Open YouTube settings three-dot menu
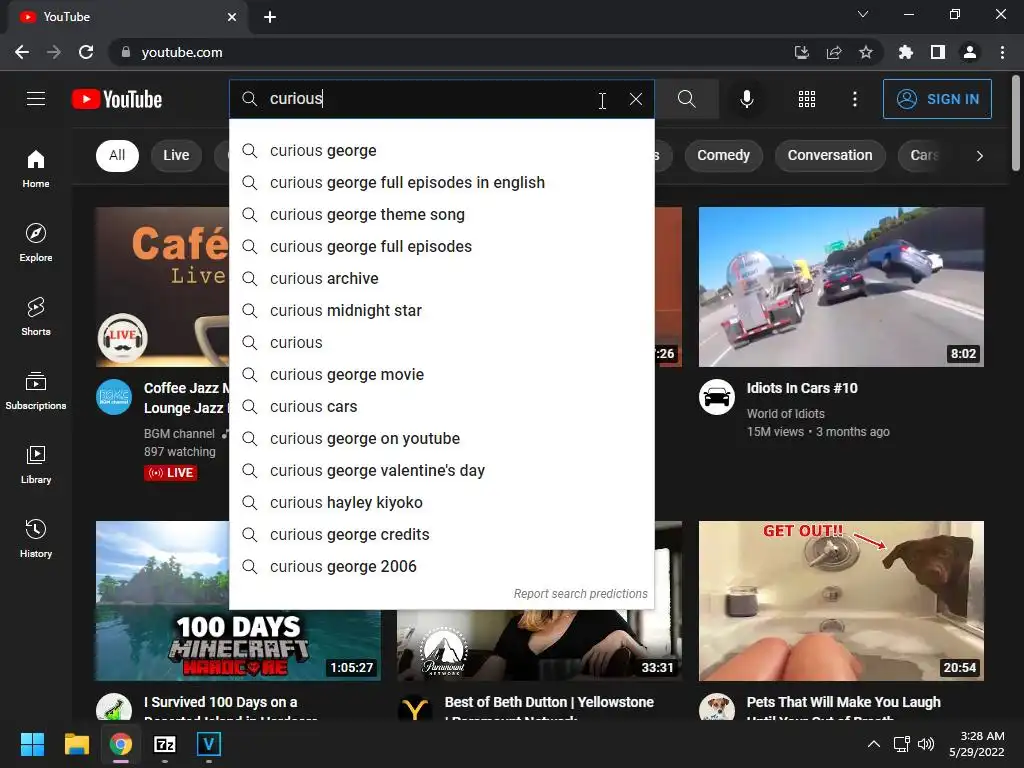The height and width of the screenshot is (768, 1024). point(855,99)
